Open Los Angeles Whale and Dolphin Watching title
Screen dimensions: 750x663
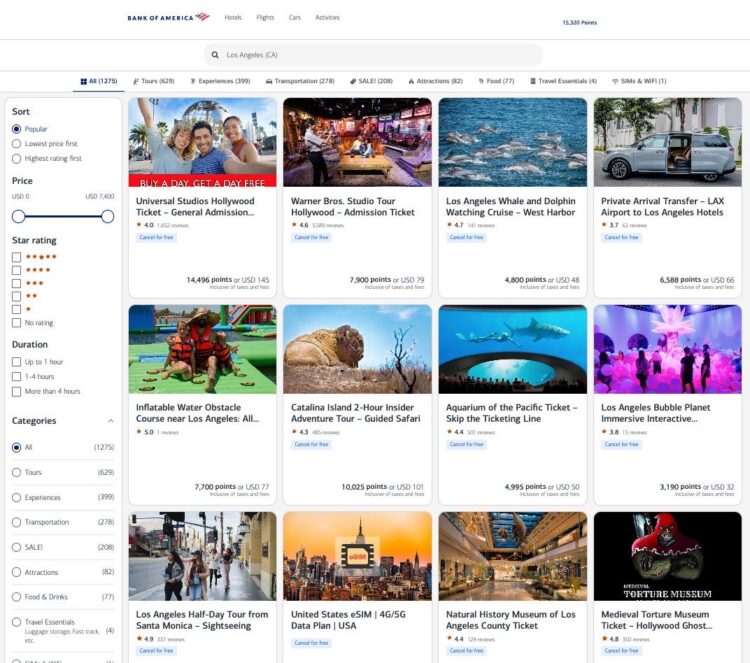pyautogui.click(x=510, y=207)
